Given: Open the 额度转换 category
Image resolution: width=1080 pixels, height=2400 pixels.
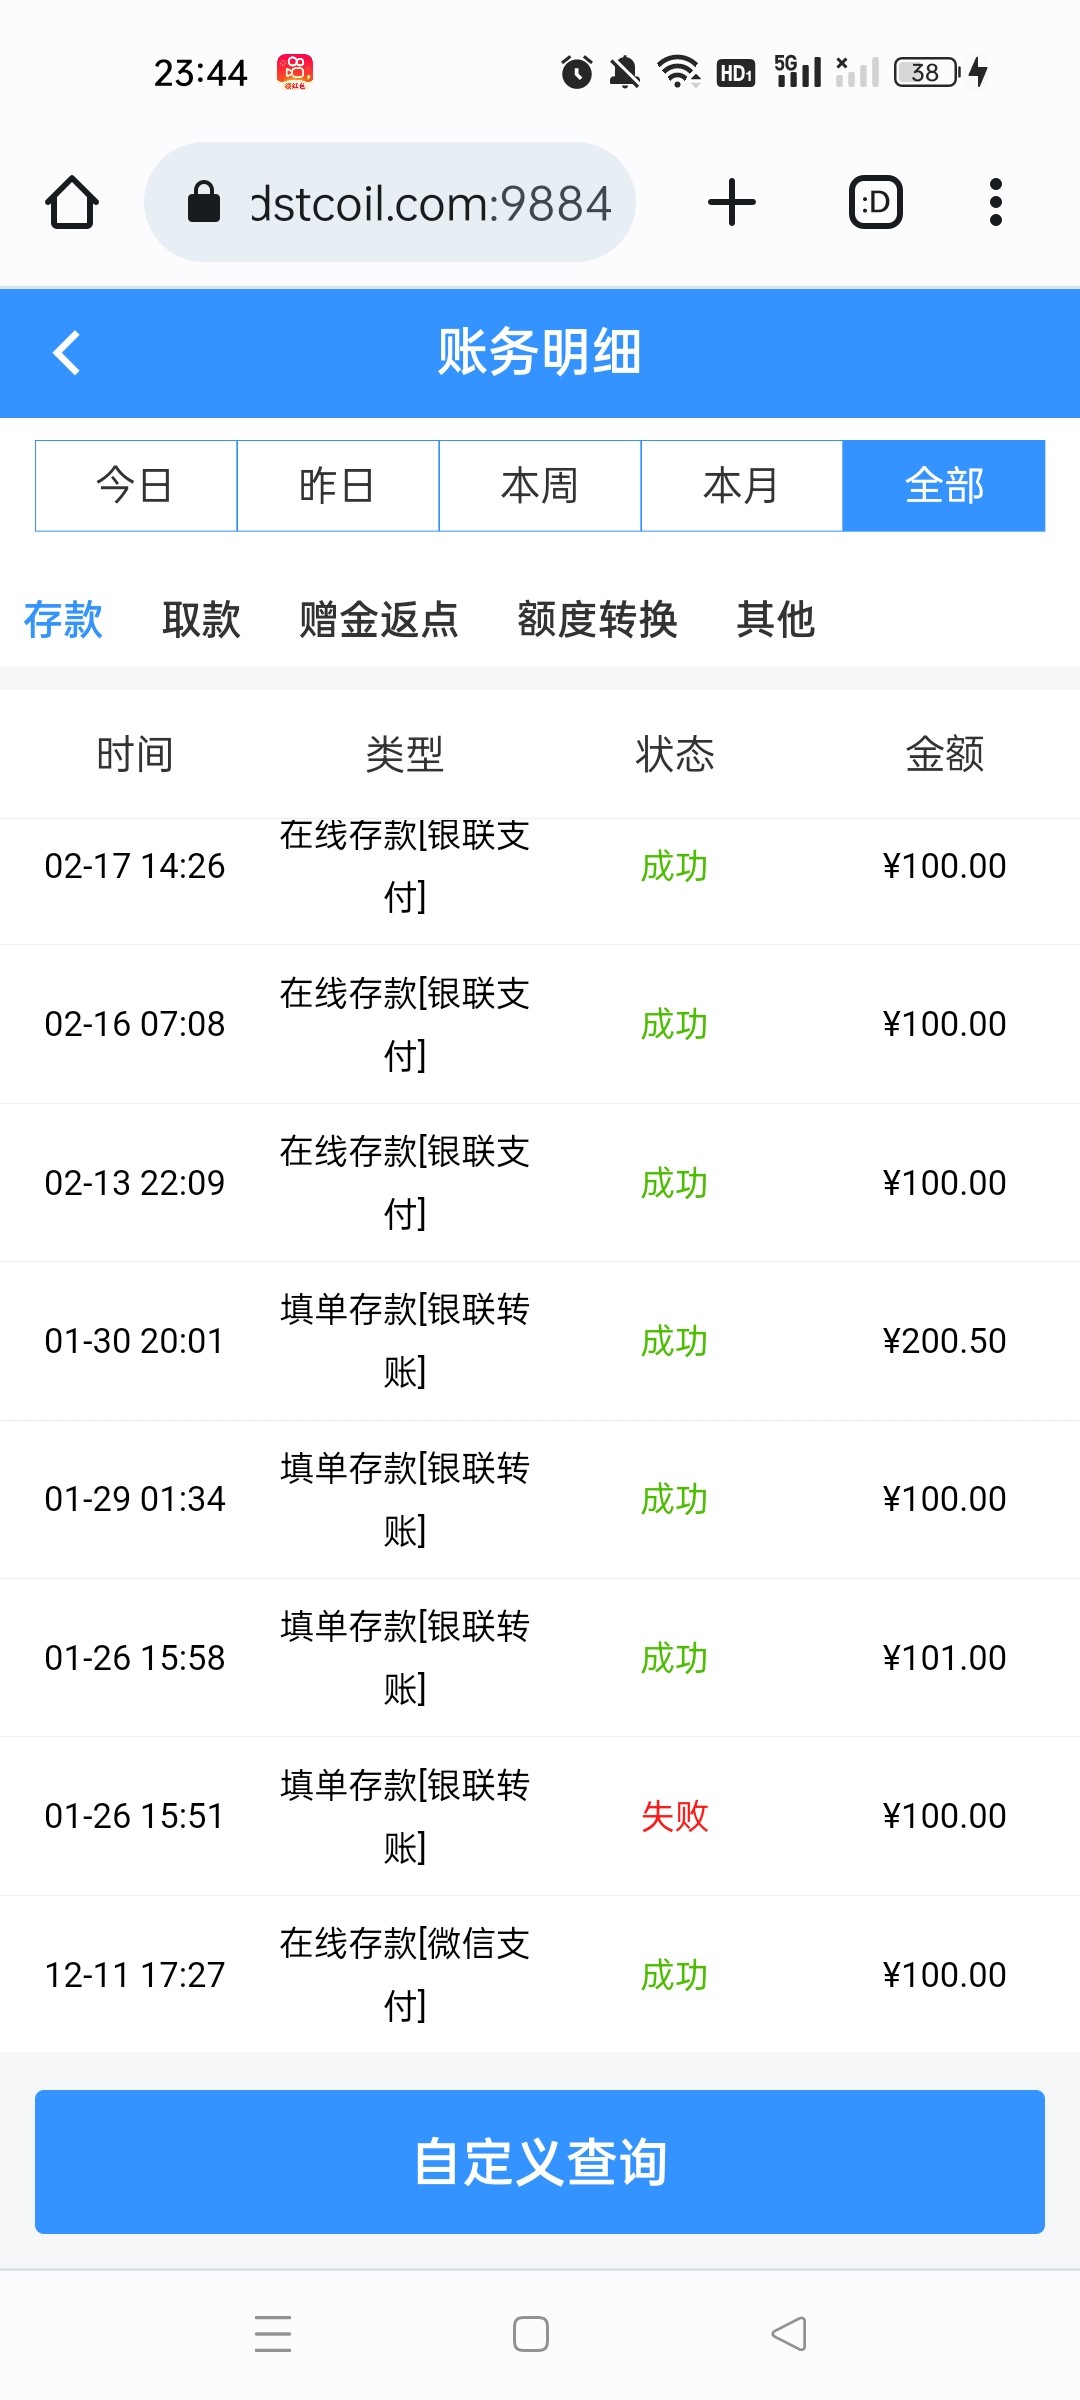Looking at the screenshot, I should 597,620.
